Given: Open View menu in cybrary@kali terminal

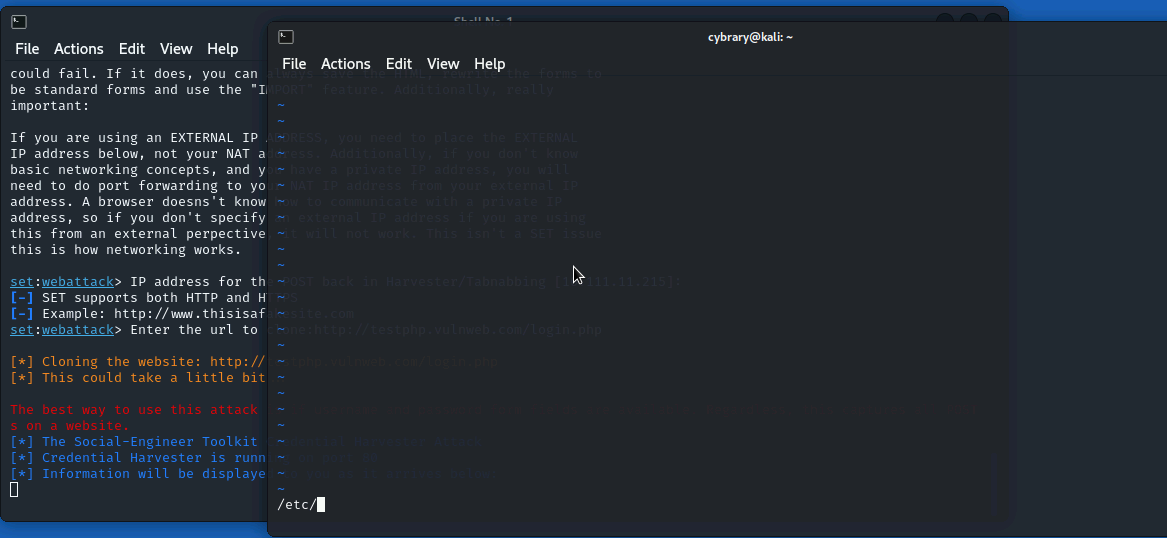Looking at the screenshot, I should pyautogui.click(x=443, y=64).
